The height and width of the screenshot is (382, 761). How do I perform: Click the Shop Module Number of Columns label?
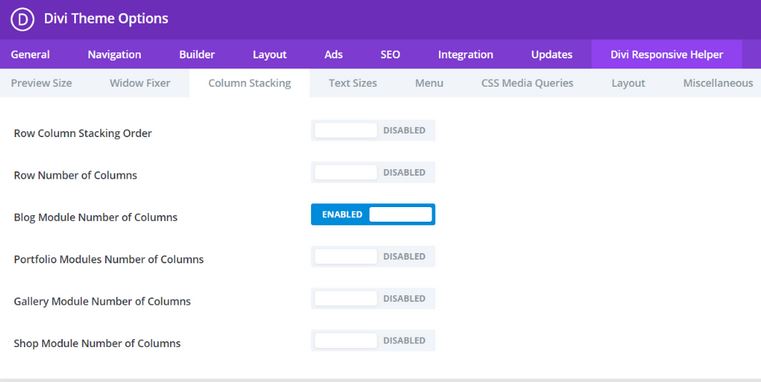tap(97, 343)
